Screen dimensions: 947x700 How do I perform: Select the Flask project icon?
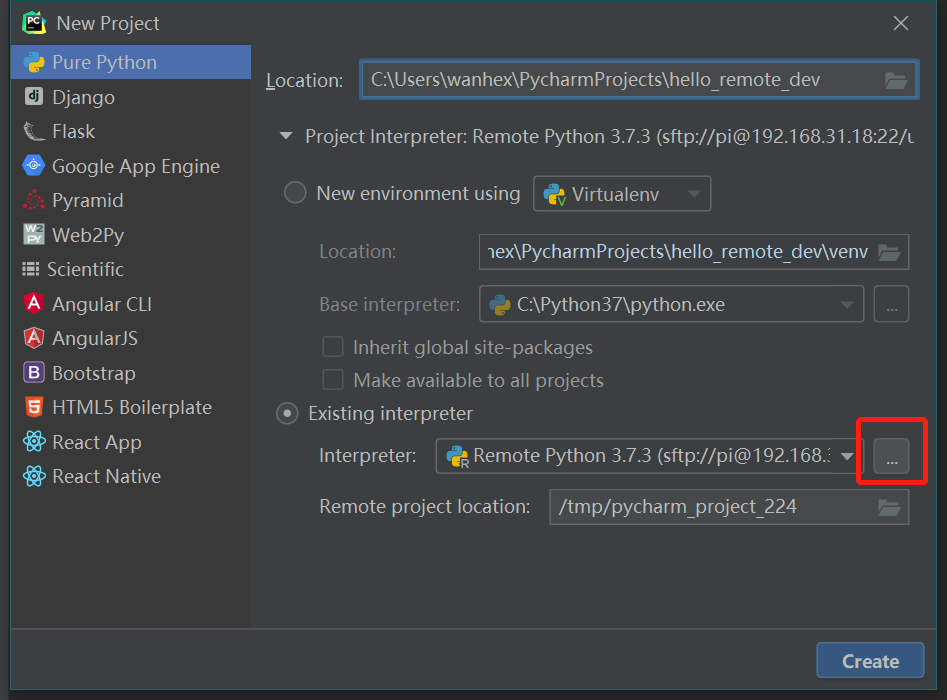(34, 131)
